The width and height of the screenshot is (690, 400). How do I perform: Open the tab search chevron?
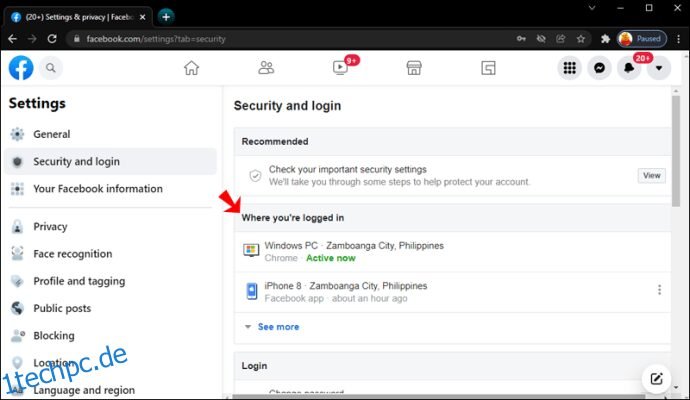coord(592,8)
